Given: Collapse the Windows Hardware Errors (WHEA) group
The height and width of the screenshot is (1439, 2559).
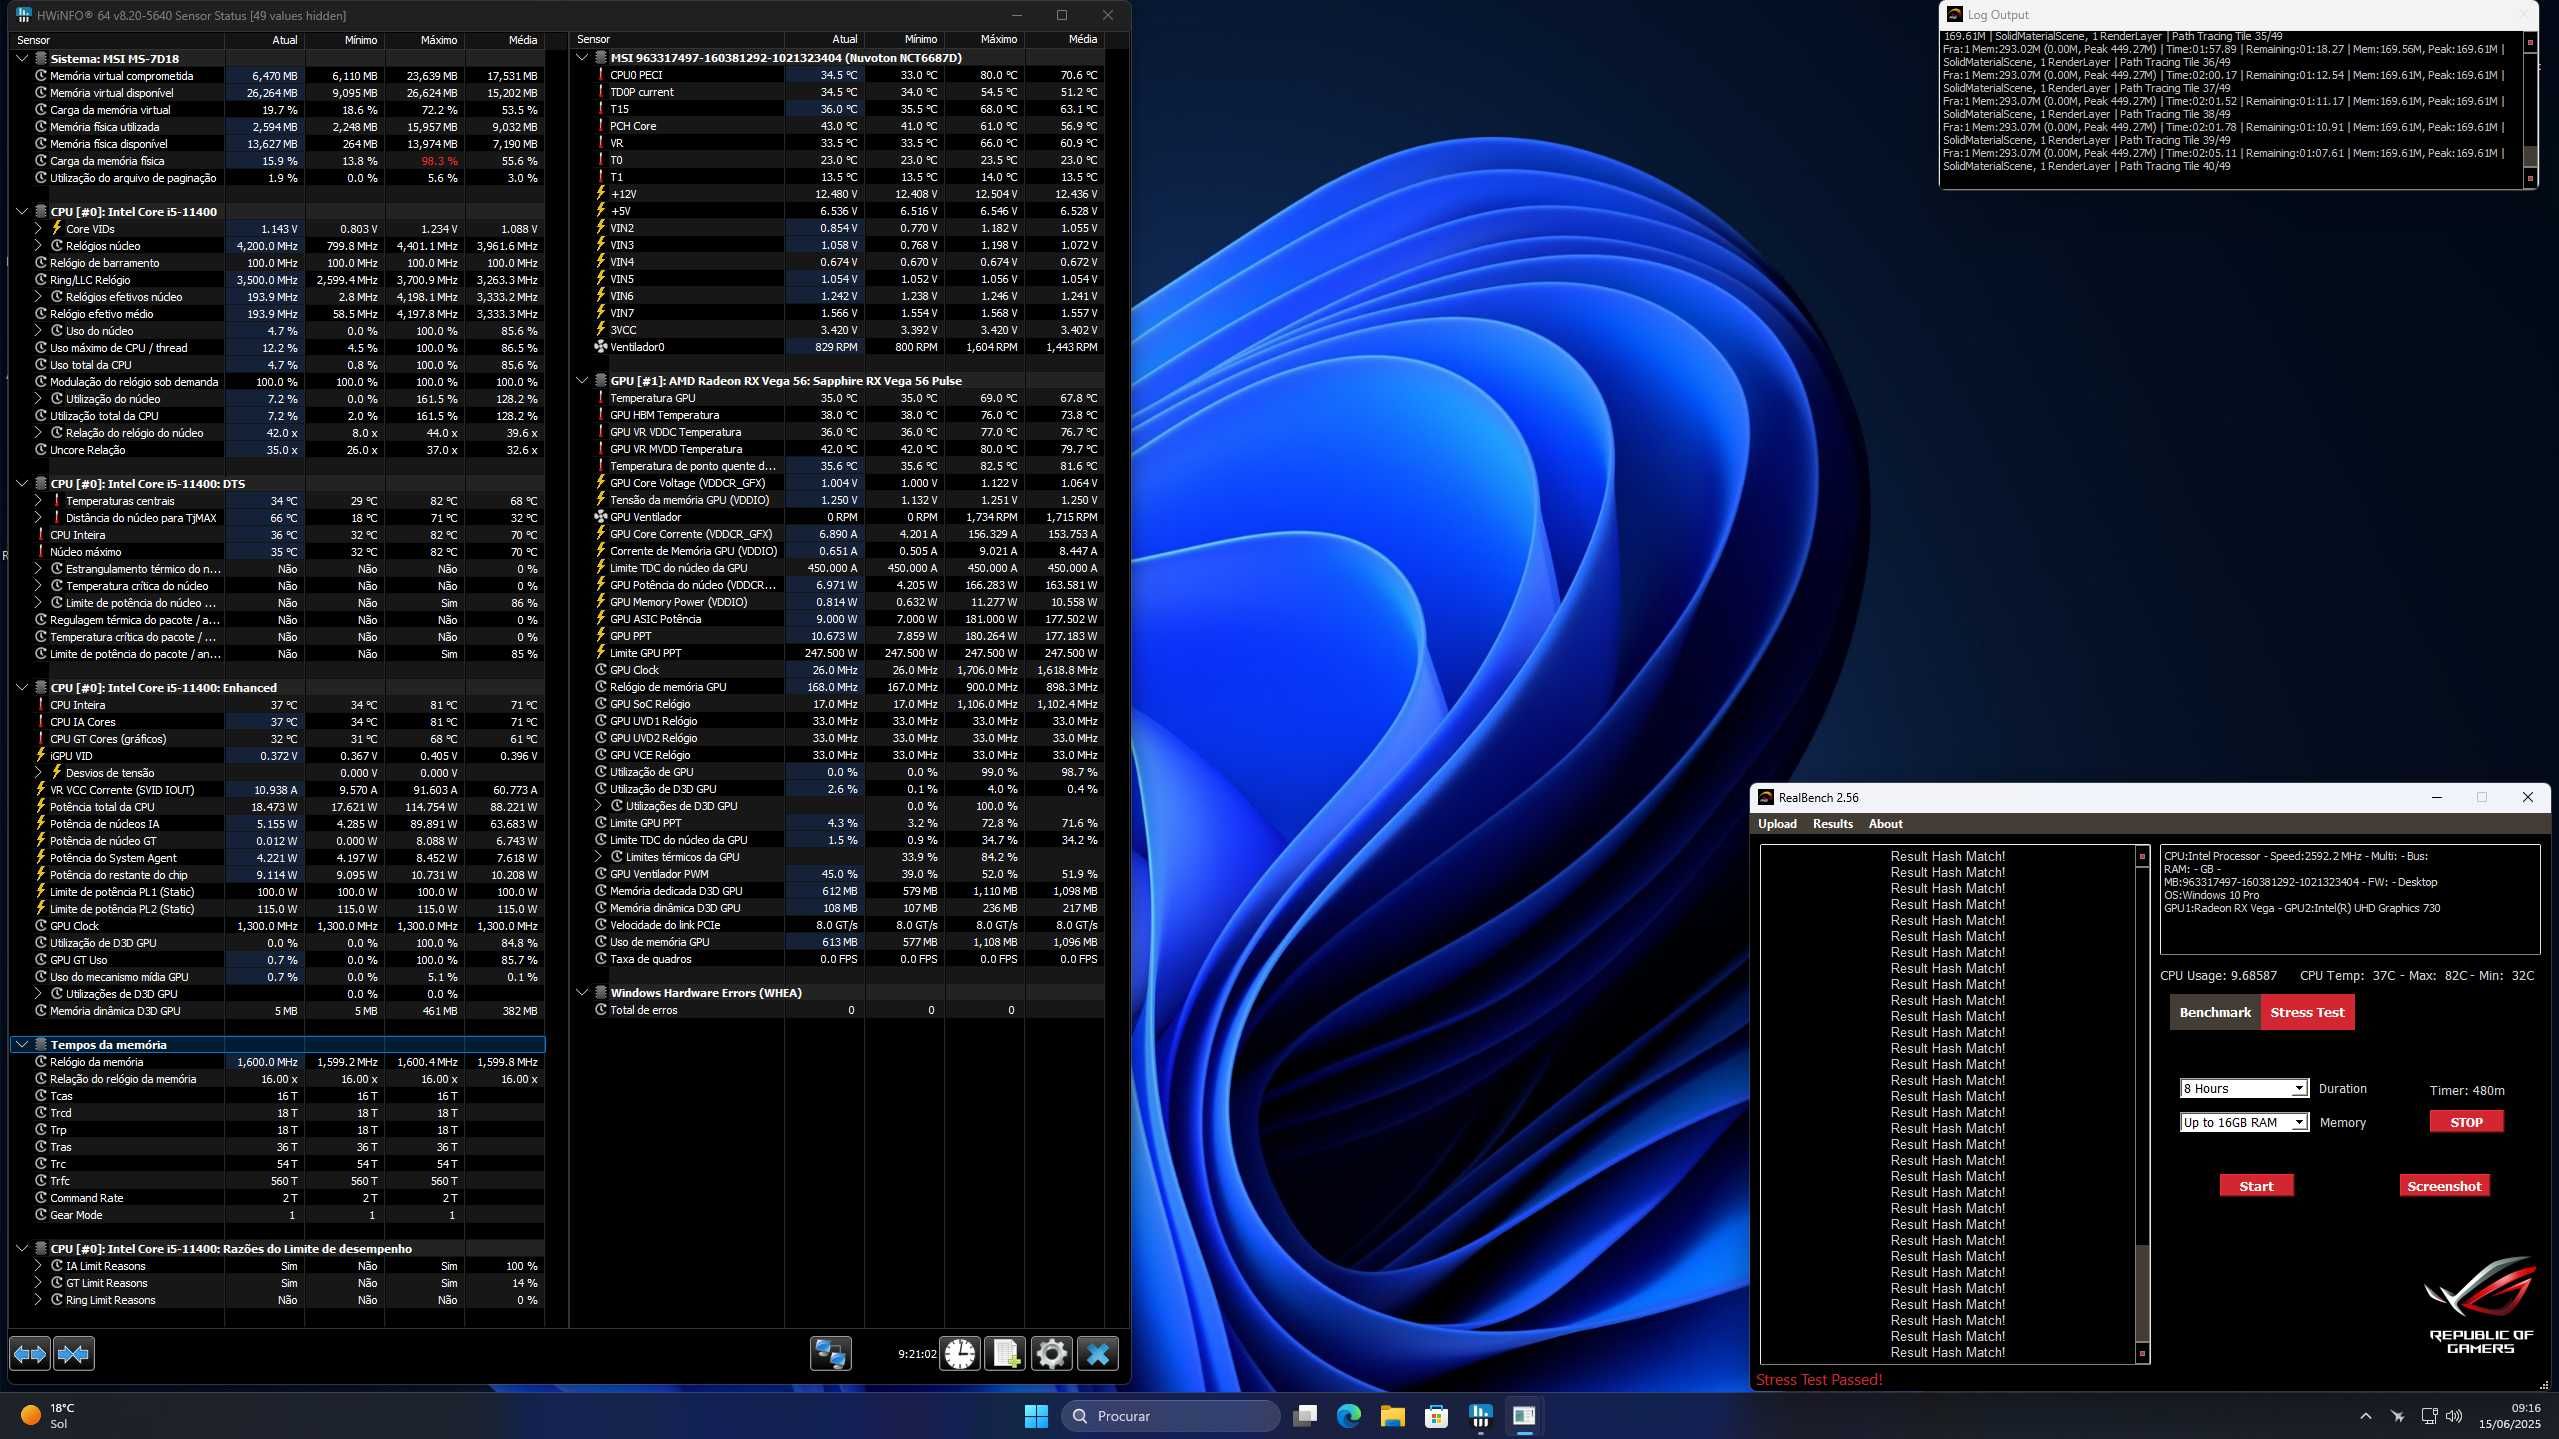Looking at the screenshot, I should tap(582, 992).
